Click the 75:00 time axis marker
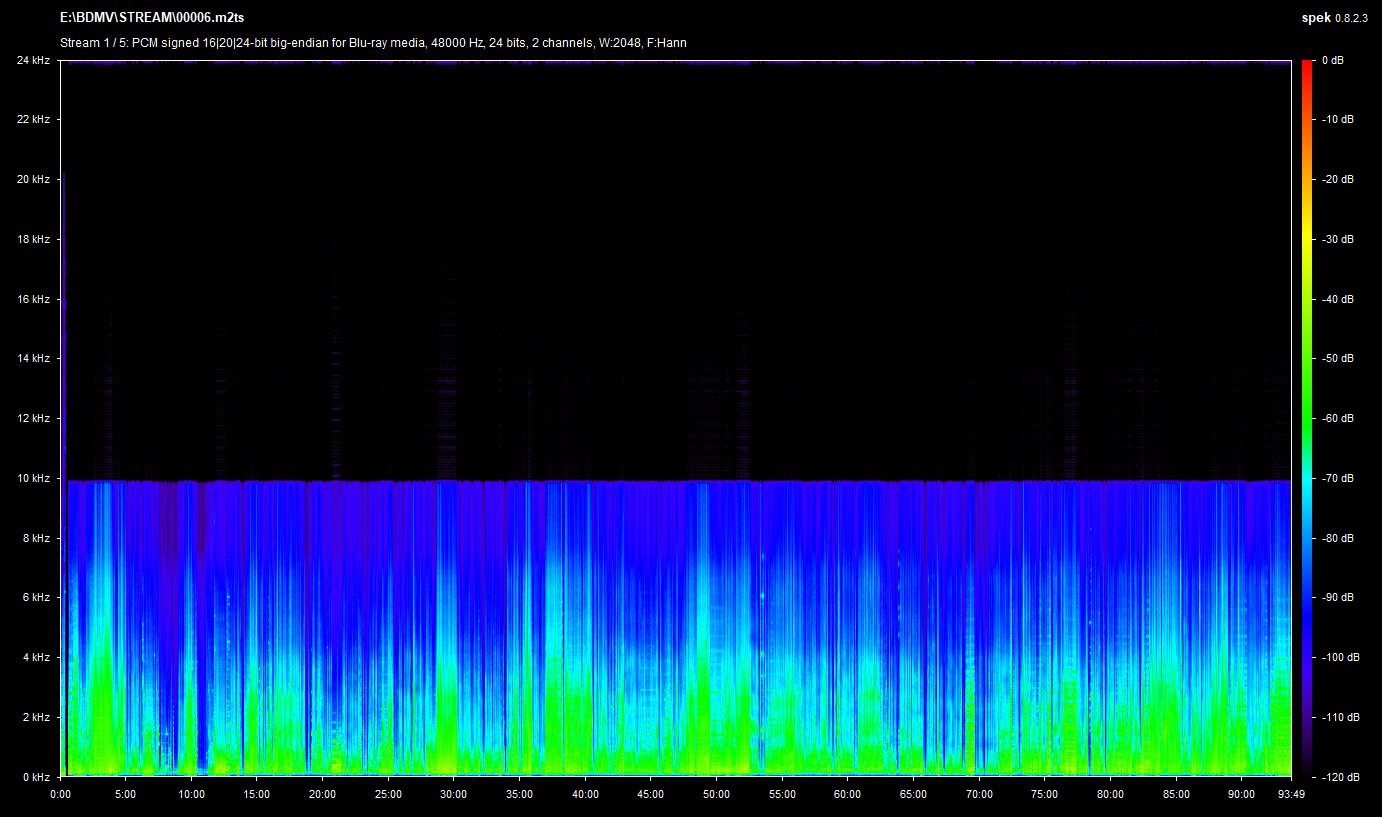Screen dimensions: 1382x817 tap(1044, 794)
